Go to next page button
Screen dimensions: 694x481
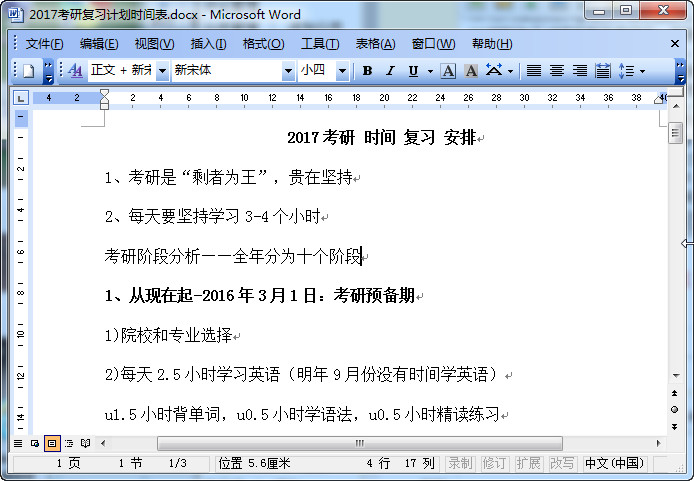point(675,427)
